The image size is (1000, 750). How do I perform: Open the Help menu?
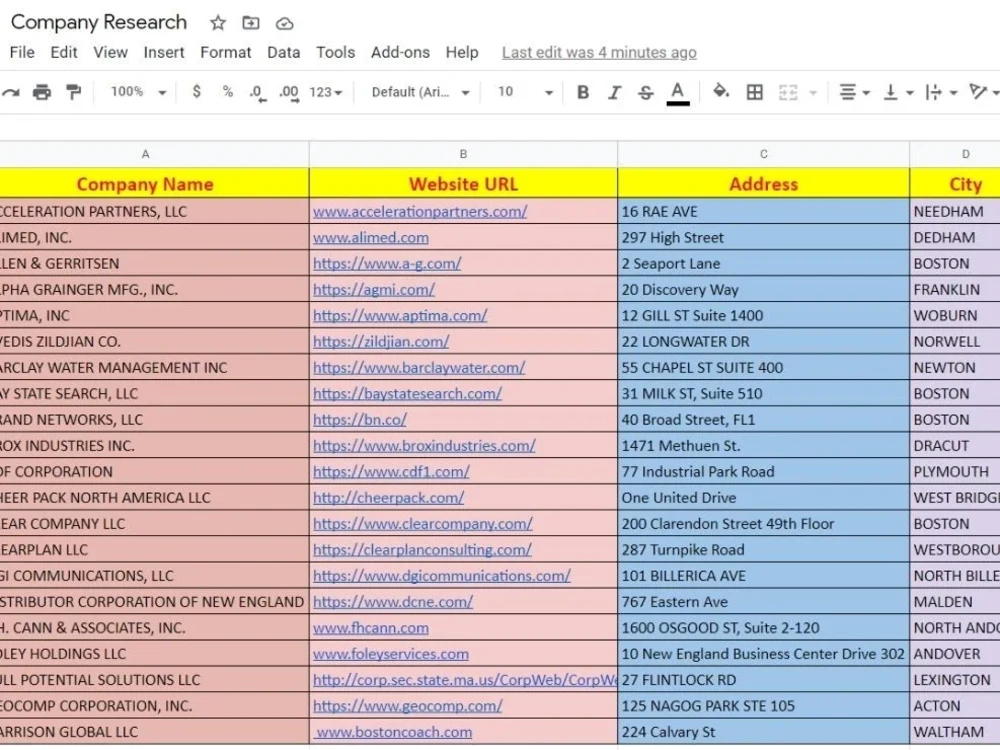[x=462, y=52]
